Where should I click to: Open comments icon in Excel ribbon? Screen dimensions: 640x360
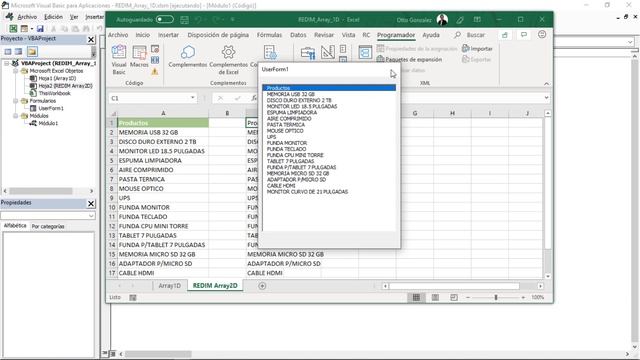[524, 35]
